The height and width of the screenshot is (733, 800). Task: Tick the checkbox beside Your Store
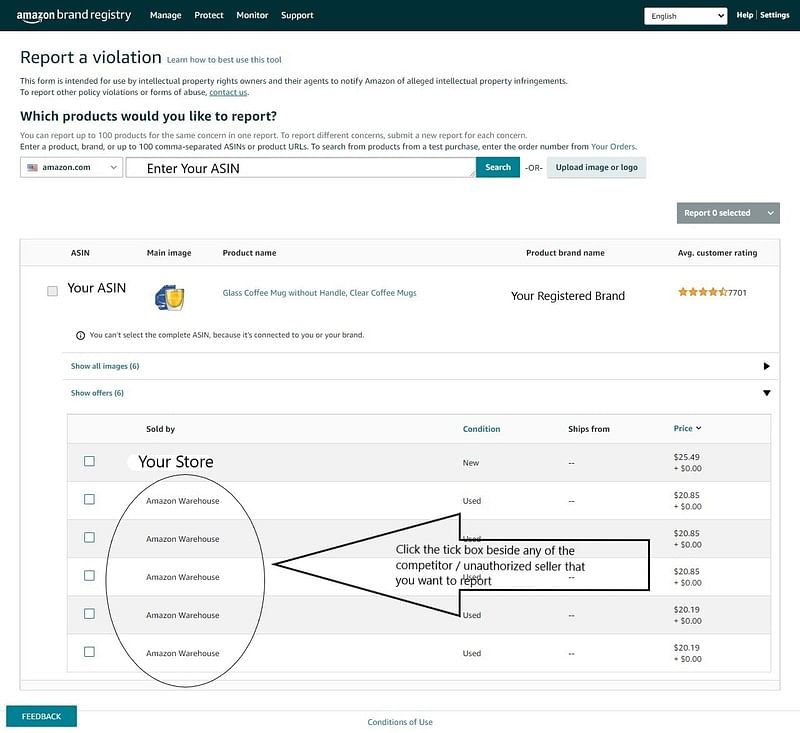89,461
